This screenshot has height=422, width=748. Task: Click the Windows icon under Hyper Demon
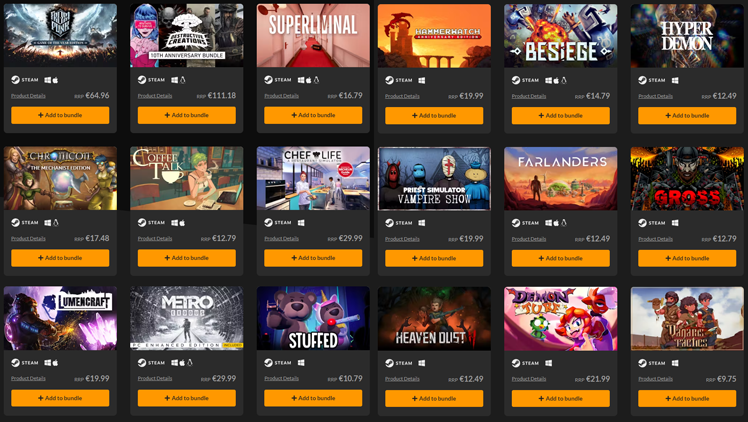tap(675, 81)
